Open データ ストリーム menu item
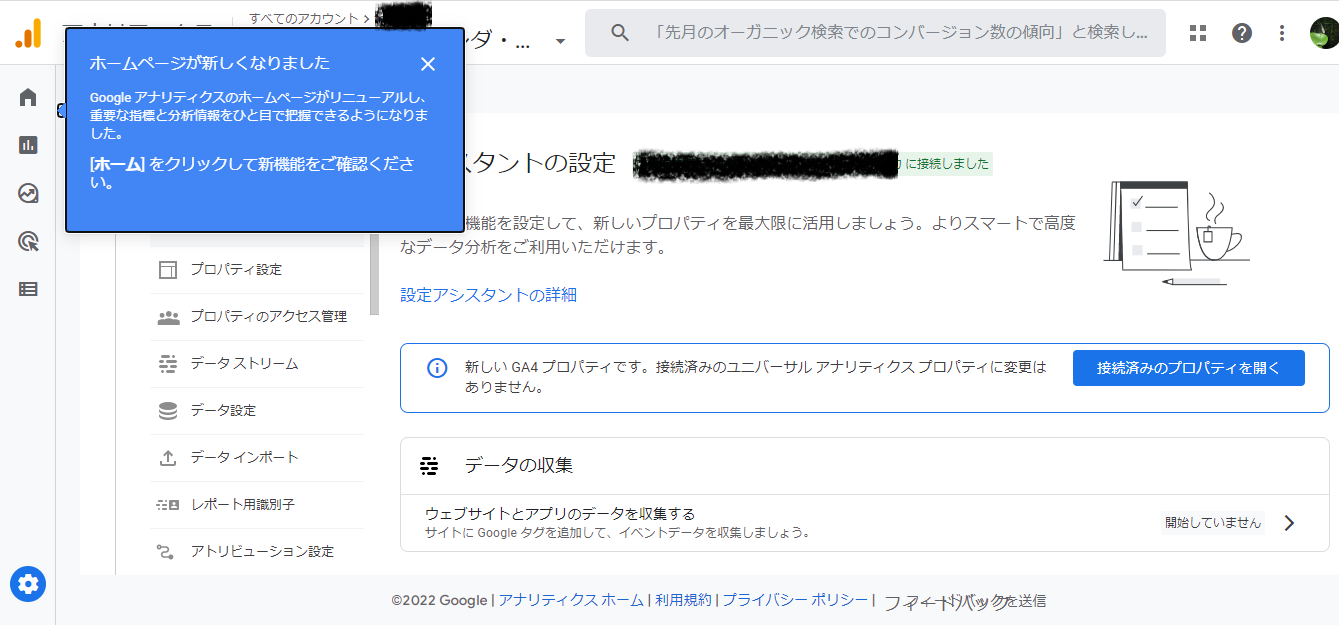This screenshot has height=625, width=1339. (x=257, y=363)
